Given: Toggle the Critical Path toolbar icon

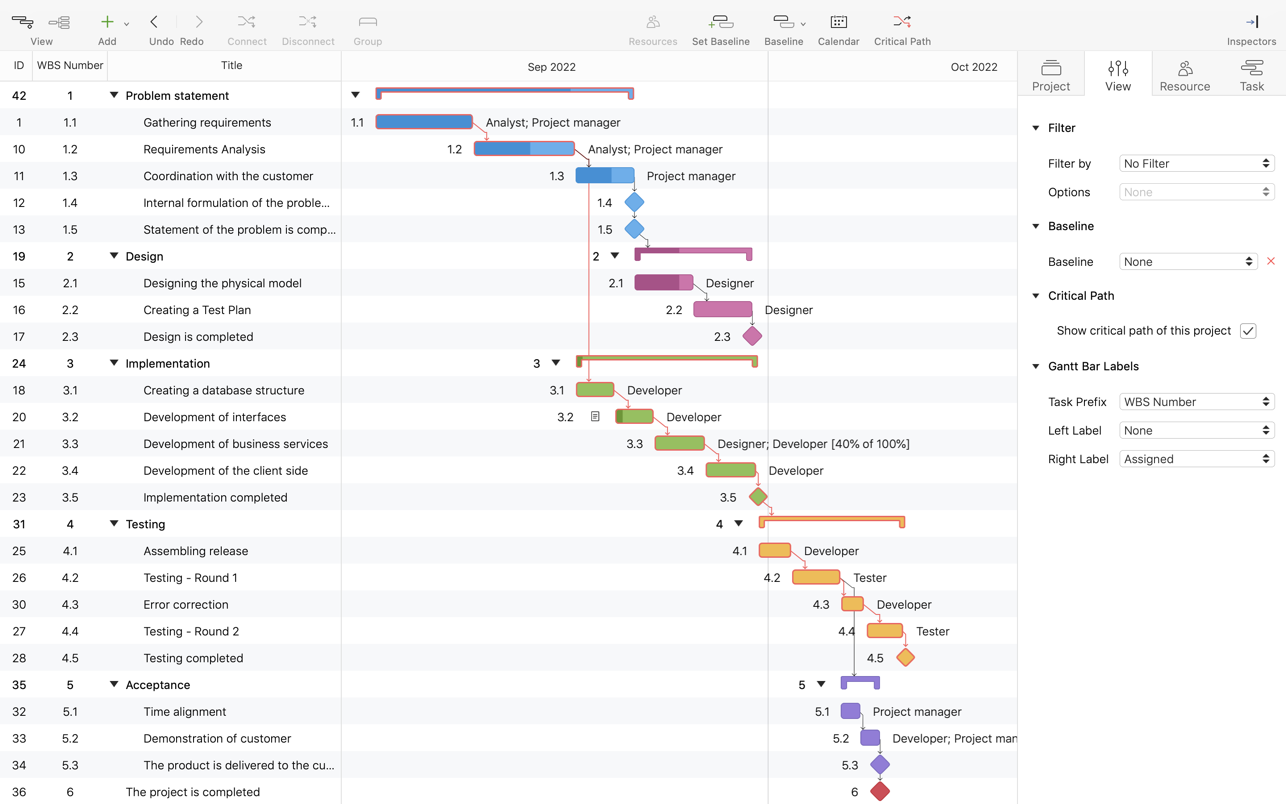Looking at the screenshot, I should click(x=901, y=22).
